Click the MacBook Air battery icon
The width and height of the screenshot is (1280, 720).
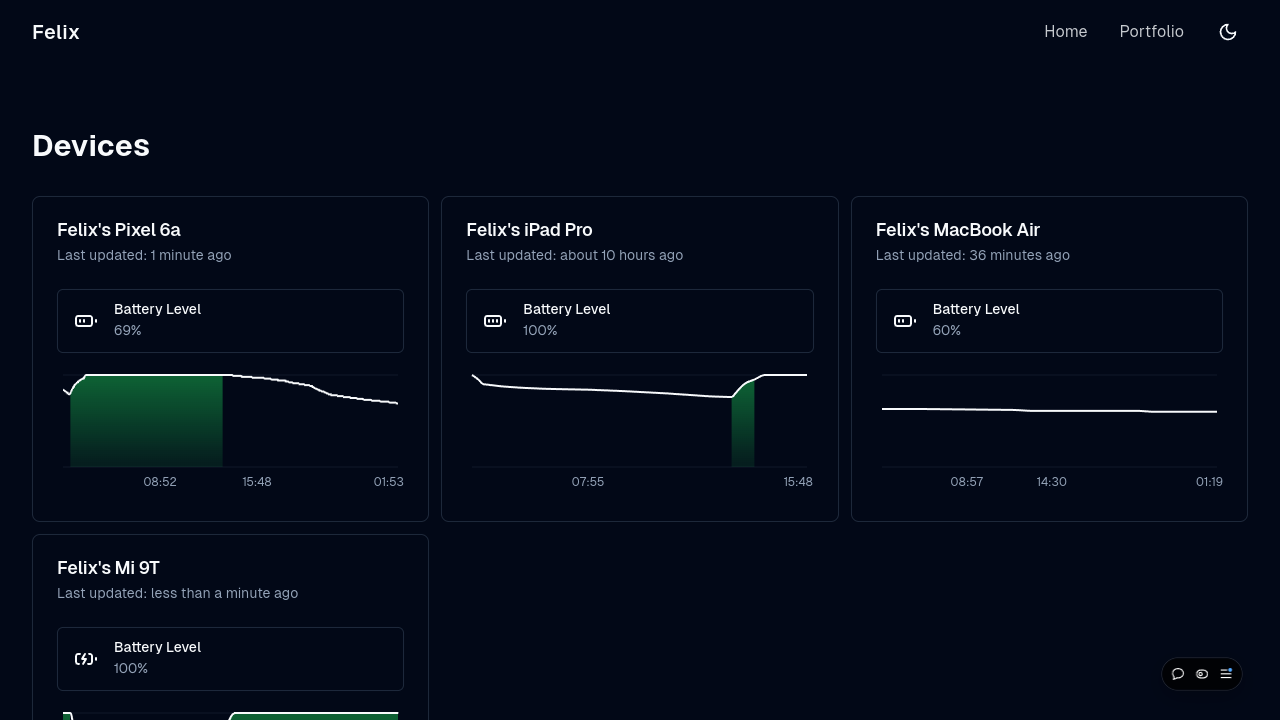[905, 321]
